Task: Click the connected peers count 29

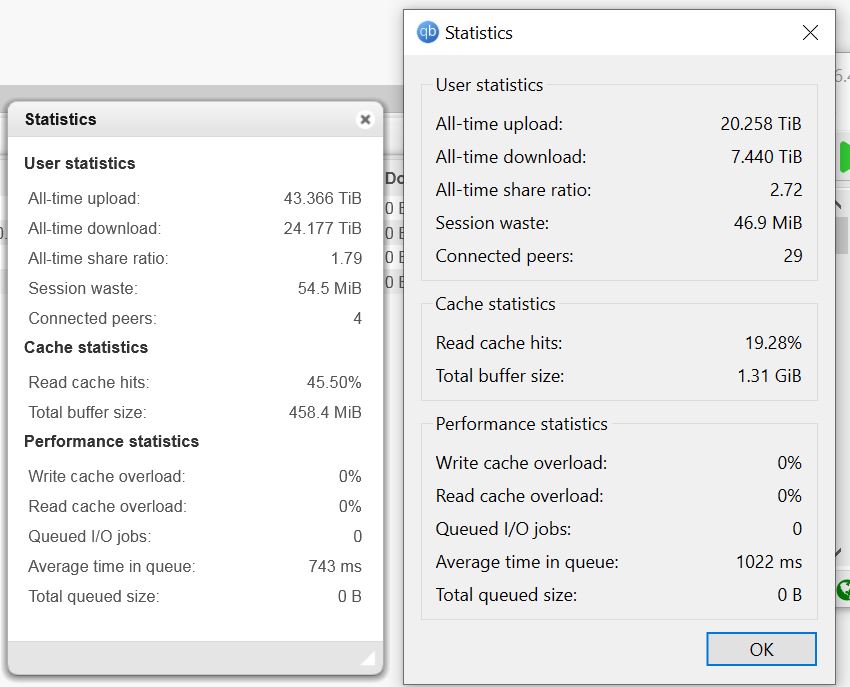Action: point(793,256)
